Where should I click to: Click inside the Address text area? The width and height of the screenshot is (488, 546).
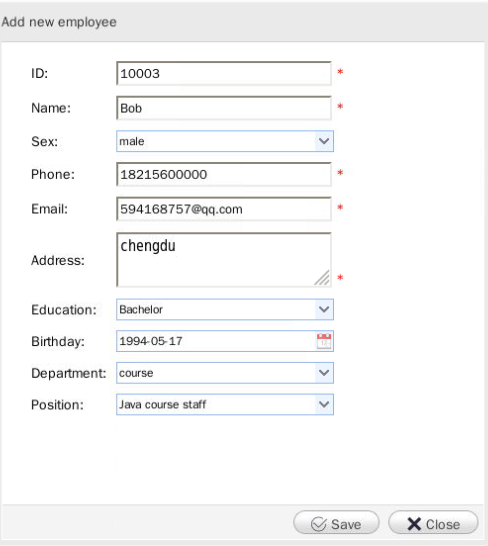click(224, 260)
